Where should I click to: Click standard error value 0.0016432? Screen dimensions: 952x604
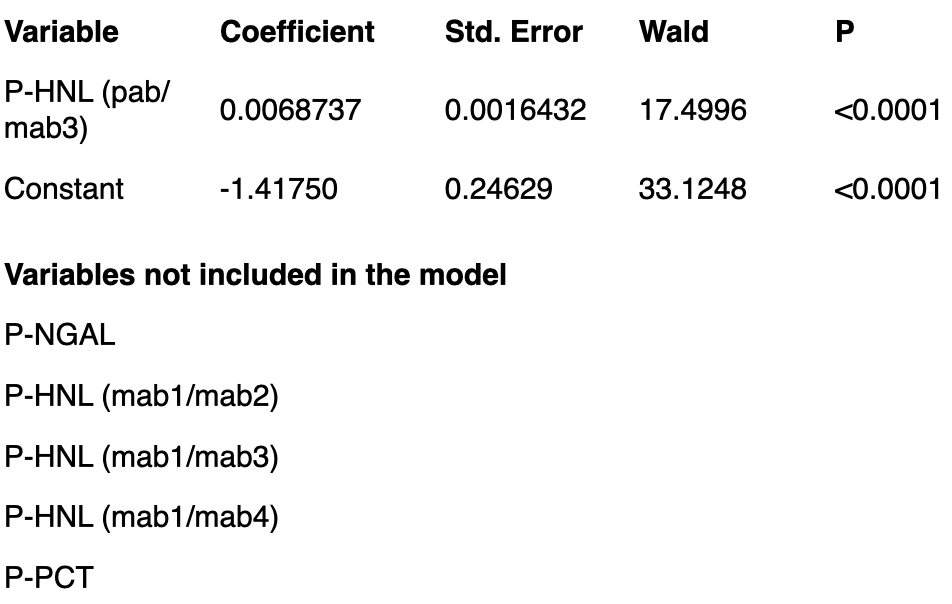point(515,110)
